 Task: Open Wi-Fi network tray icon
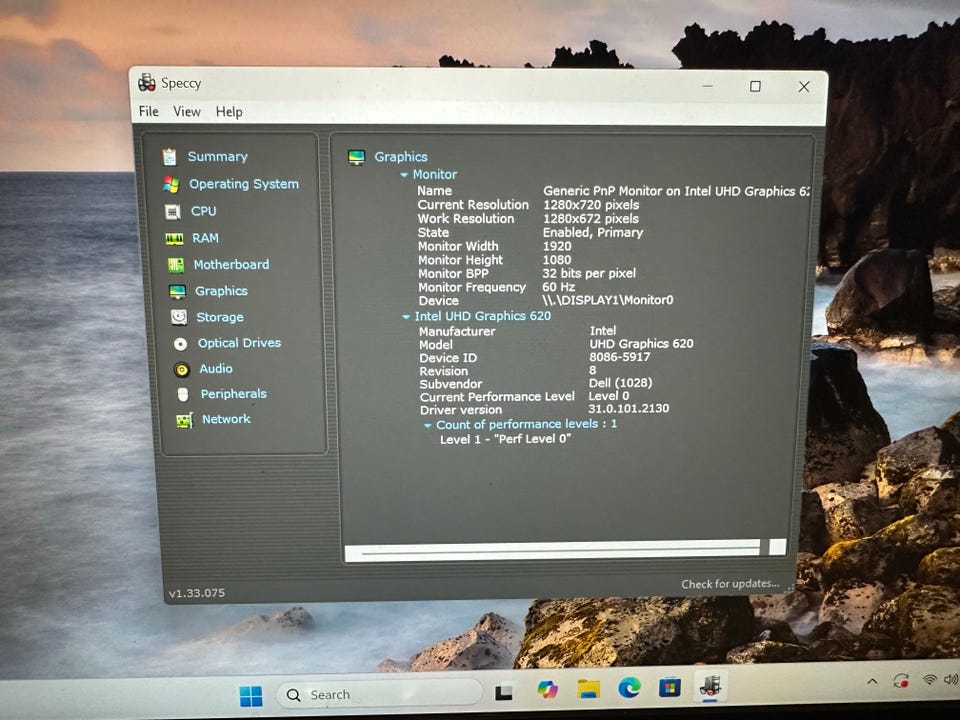click(x=930, y=679)
